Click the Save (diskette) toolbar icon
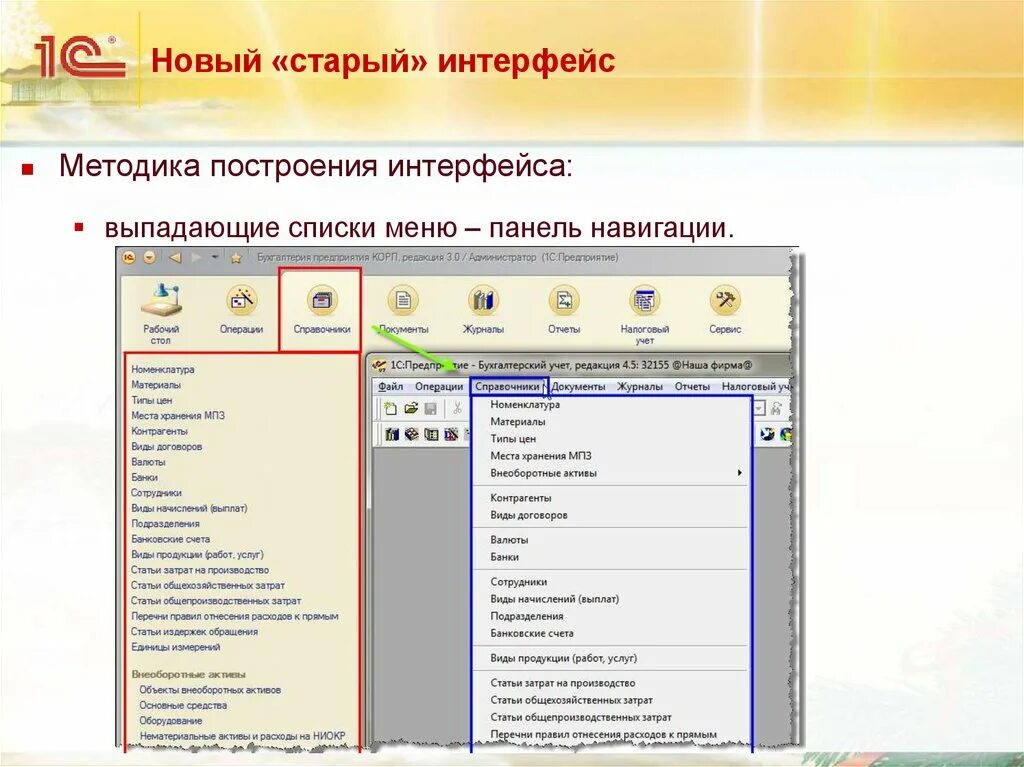Screen dimensions: 1024x767 coord(430,409)
